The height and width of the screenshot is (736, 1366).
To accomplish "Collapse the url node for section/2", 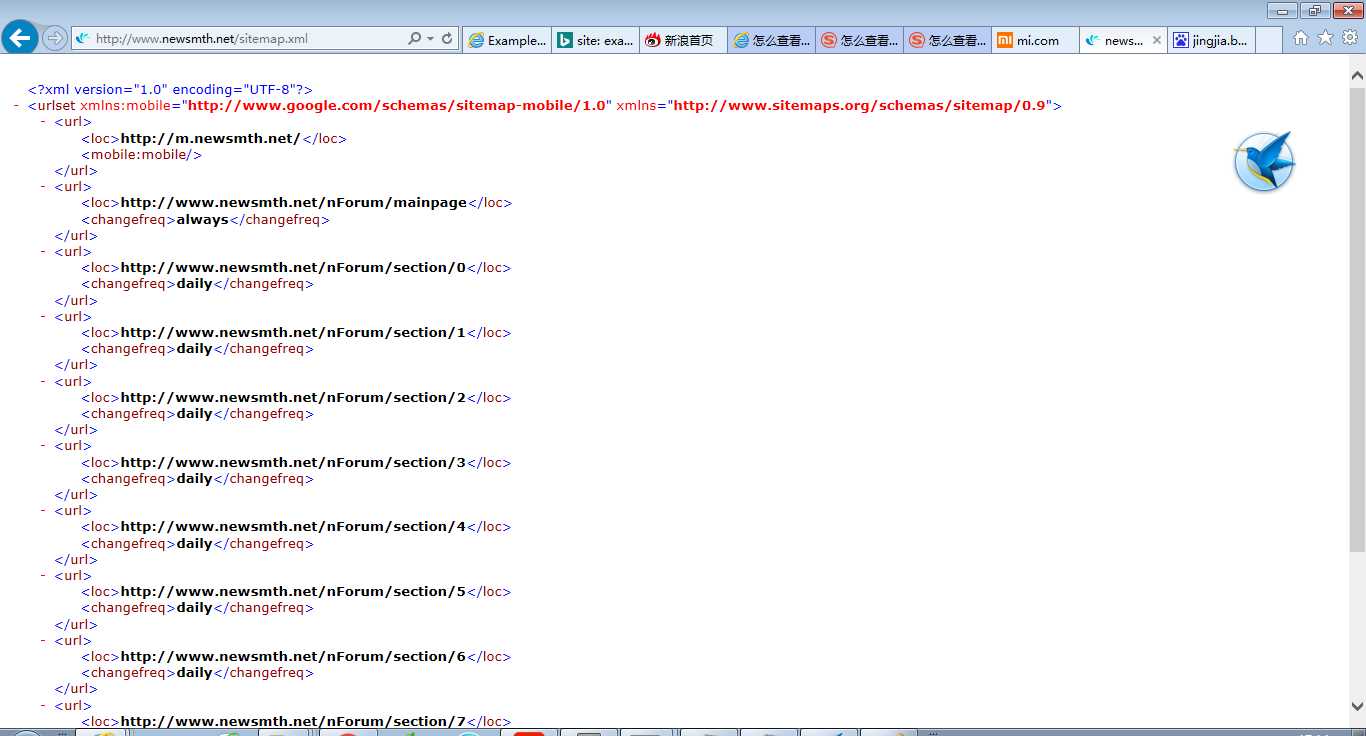I will coord(43,381).
